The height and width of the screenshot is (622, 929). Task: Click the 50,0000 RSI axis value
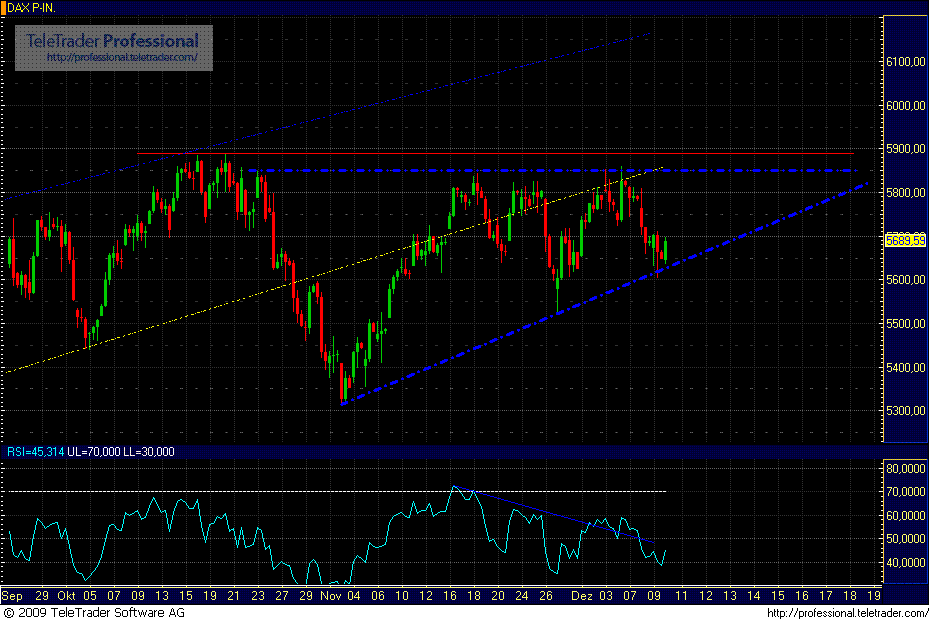click(906, 539)
